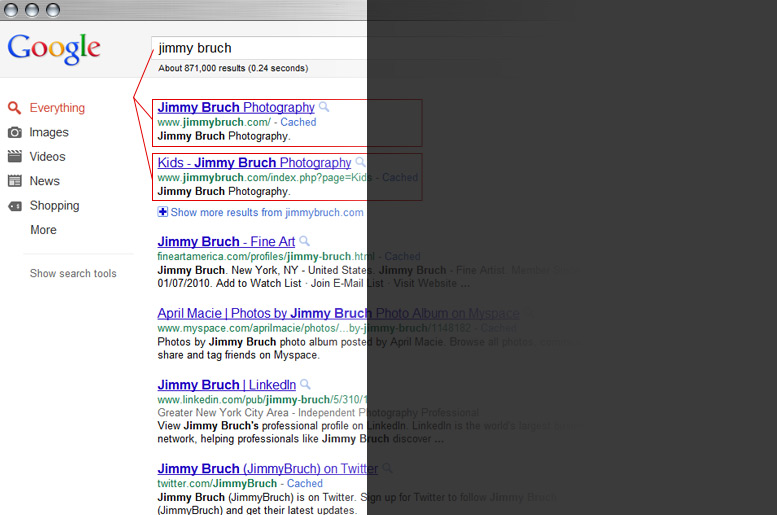The image size is (777, 515).
Task: Preview the Jimmy Bruch - Fine Art magnifier
Action: (x=305, y=241)
